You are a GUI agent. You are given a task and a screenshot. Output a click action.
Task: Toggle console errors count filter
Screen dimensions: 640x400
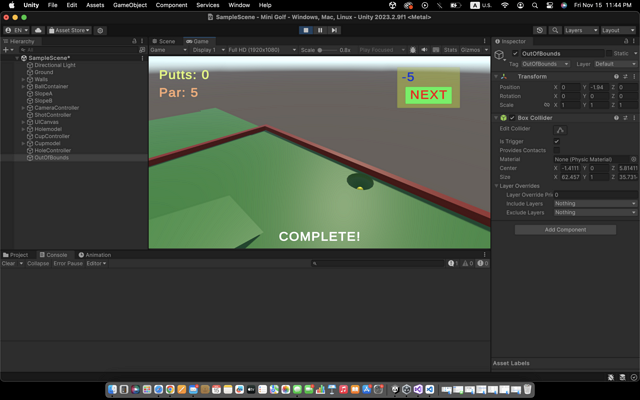[x=483, y=263]
